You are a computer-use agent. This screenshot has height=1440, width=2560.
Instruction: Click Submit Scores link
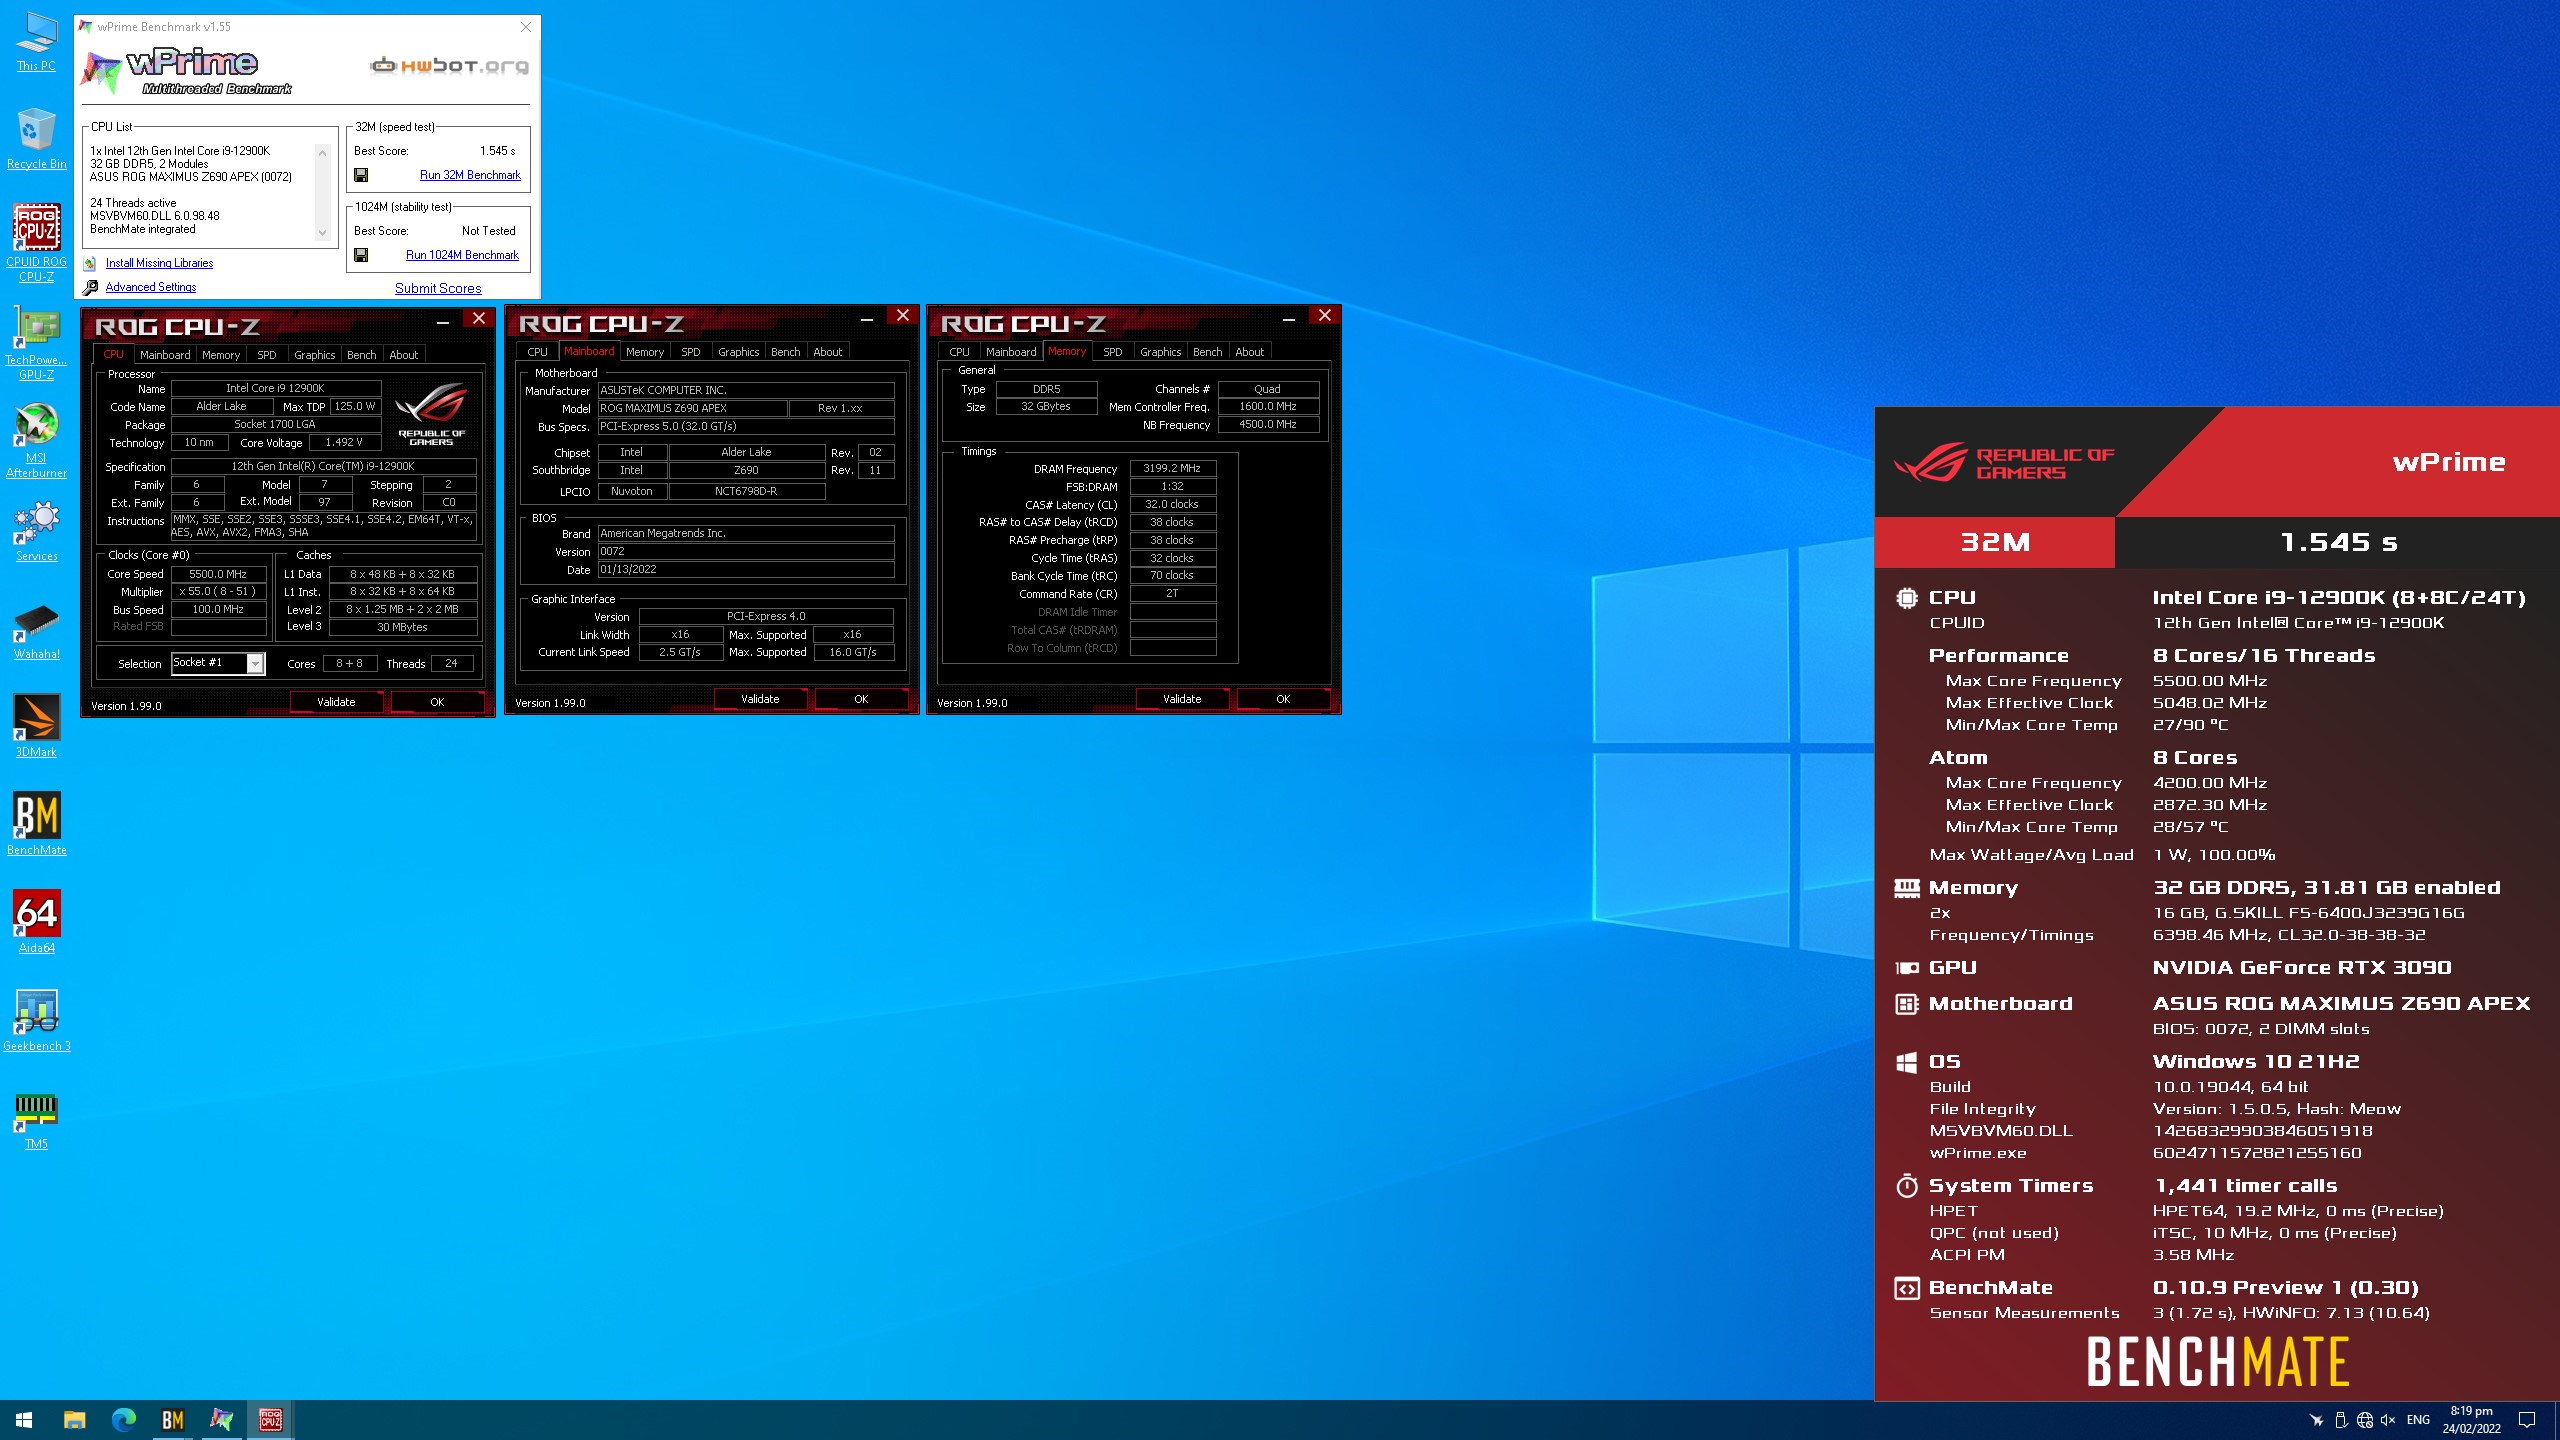coord(438,288)
